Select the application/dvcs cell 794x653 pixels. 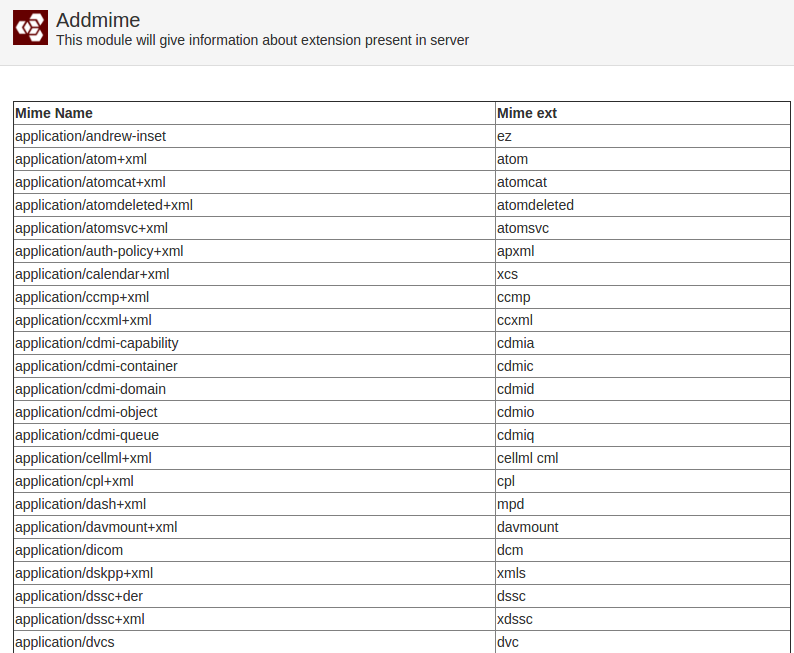click(x=254, y=642)
